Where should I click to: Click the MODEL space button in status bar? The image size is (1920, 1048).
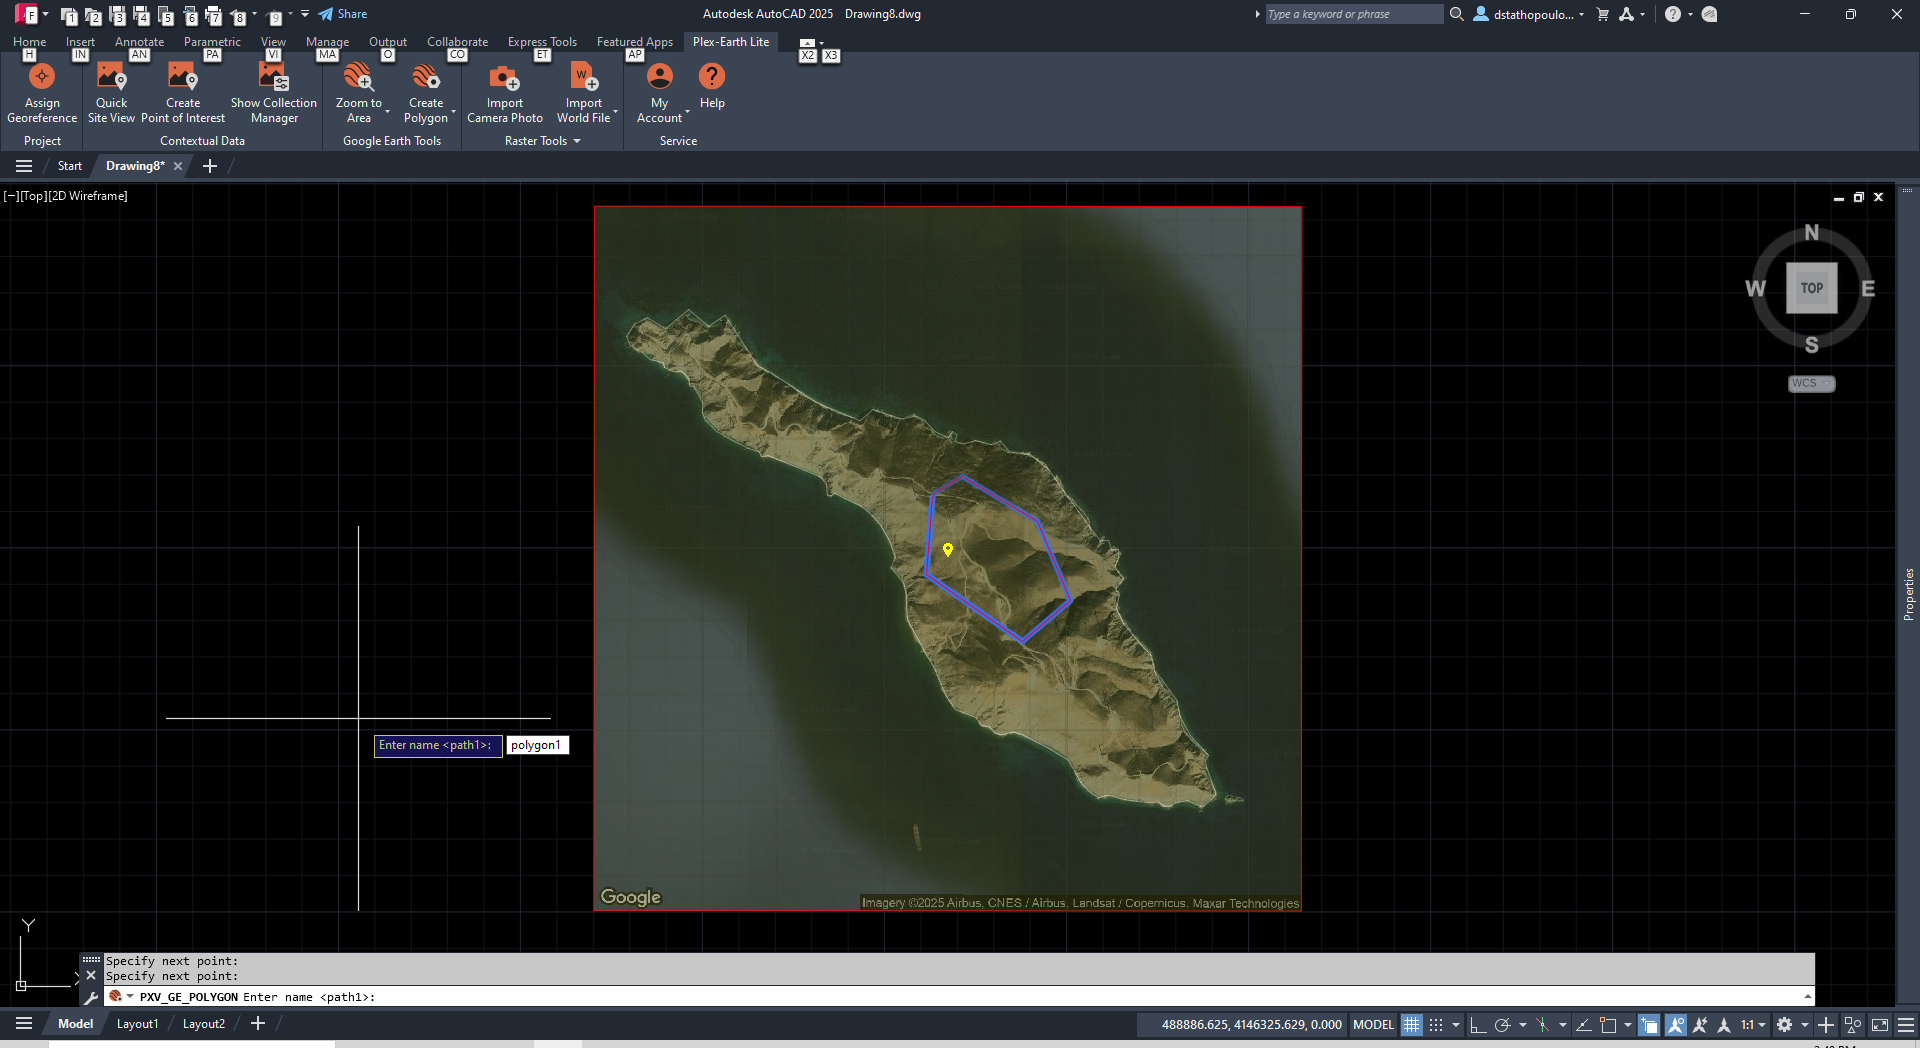click(1373, 1025)
